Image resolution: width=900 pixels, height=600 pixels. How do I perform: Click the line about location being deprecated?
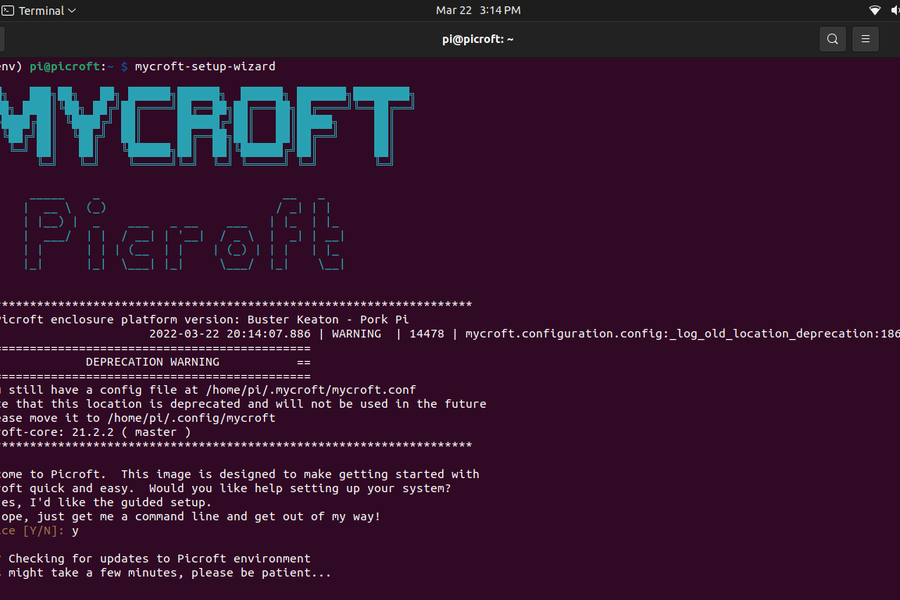pos(243,404)
